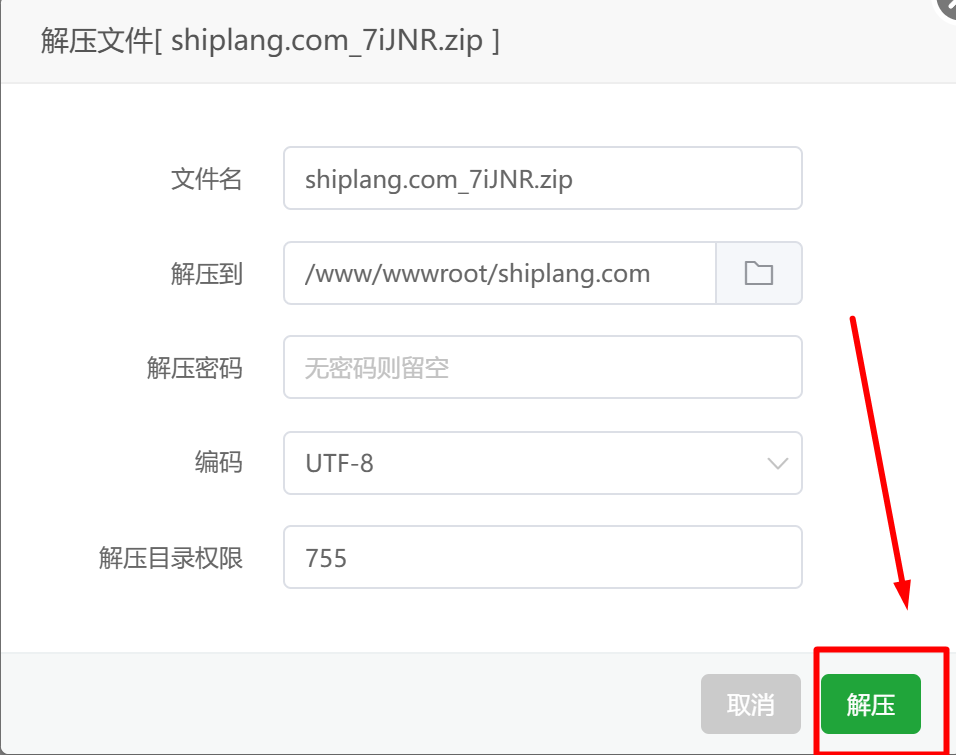
Task: Focus the 解压目录权限 field containing 755
Action: tap(543, 557)
